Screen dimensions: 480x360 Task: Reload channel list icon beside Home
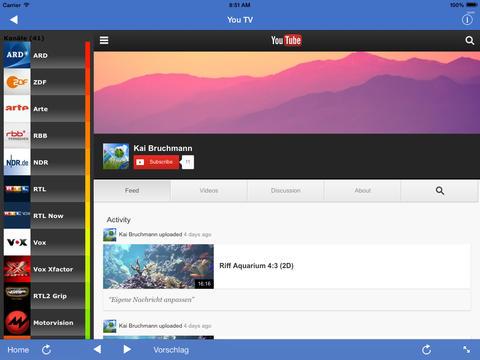46,350
